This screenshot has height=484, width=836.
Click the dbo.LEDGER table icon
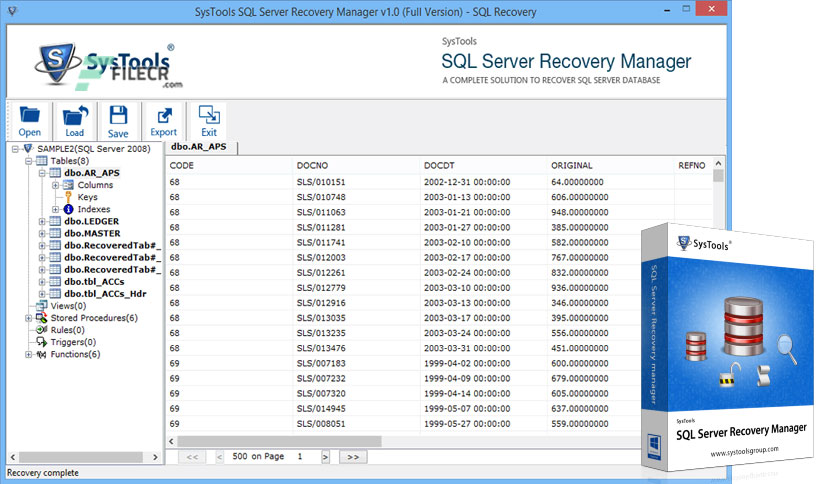click(x=55, y=221)
